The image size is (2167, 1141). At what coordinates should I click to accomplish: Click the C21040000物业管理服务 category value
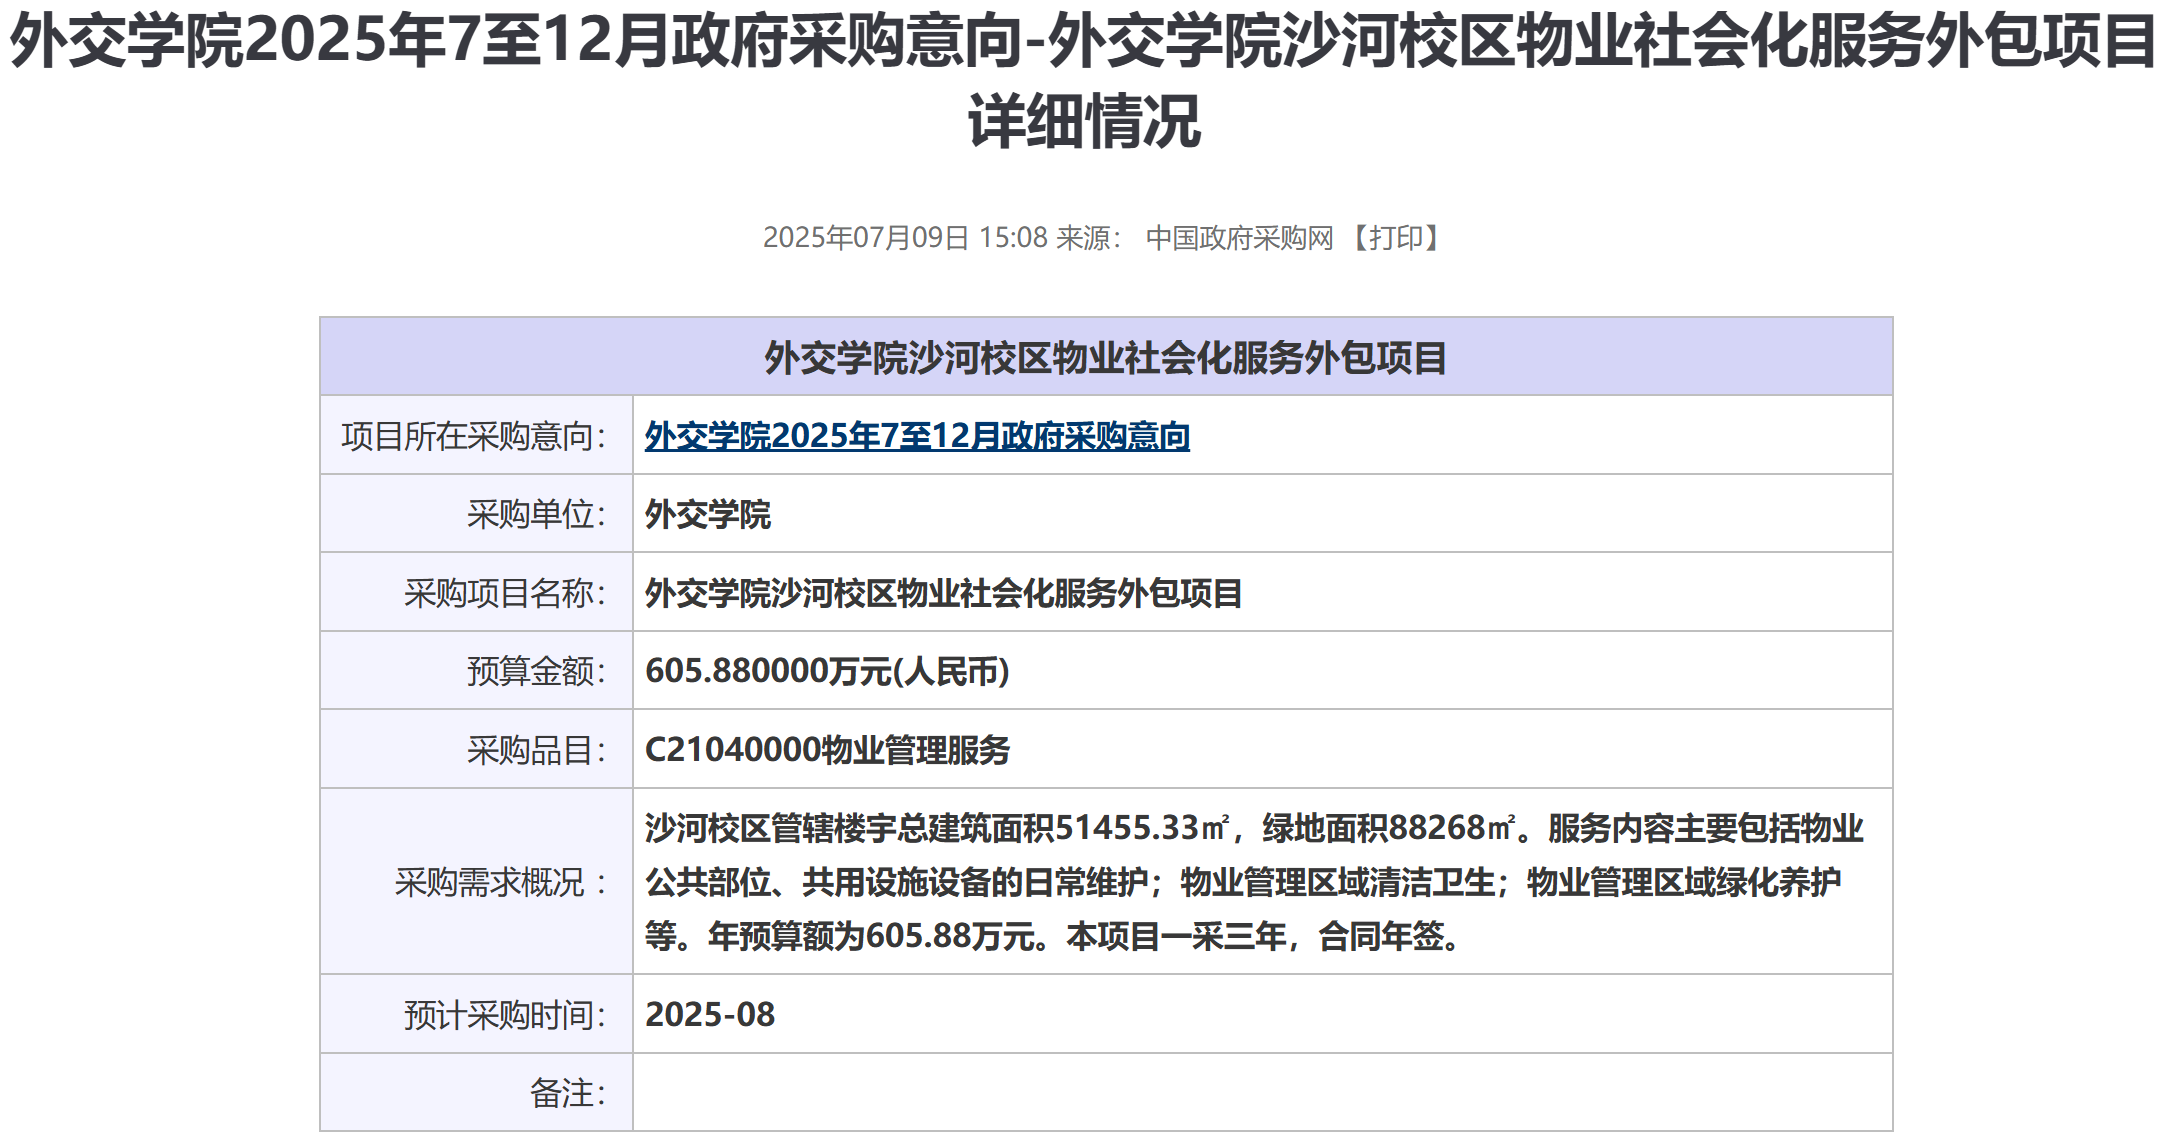tap(826, 750)
